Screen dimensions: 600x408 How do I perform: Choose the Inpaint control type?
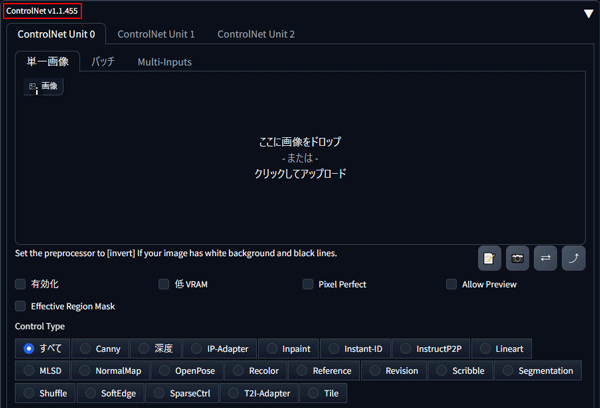point(289,349)
